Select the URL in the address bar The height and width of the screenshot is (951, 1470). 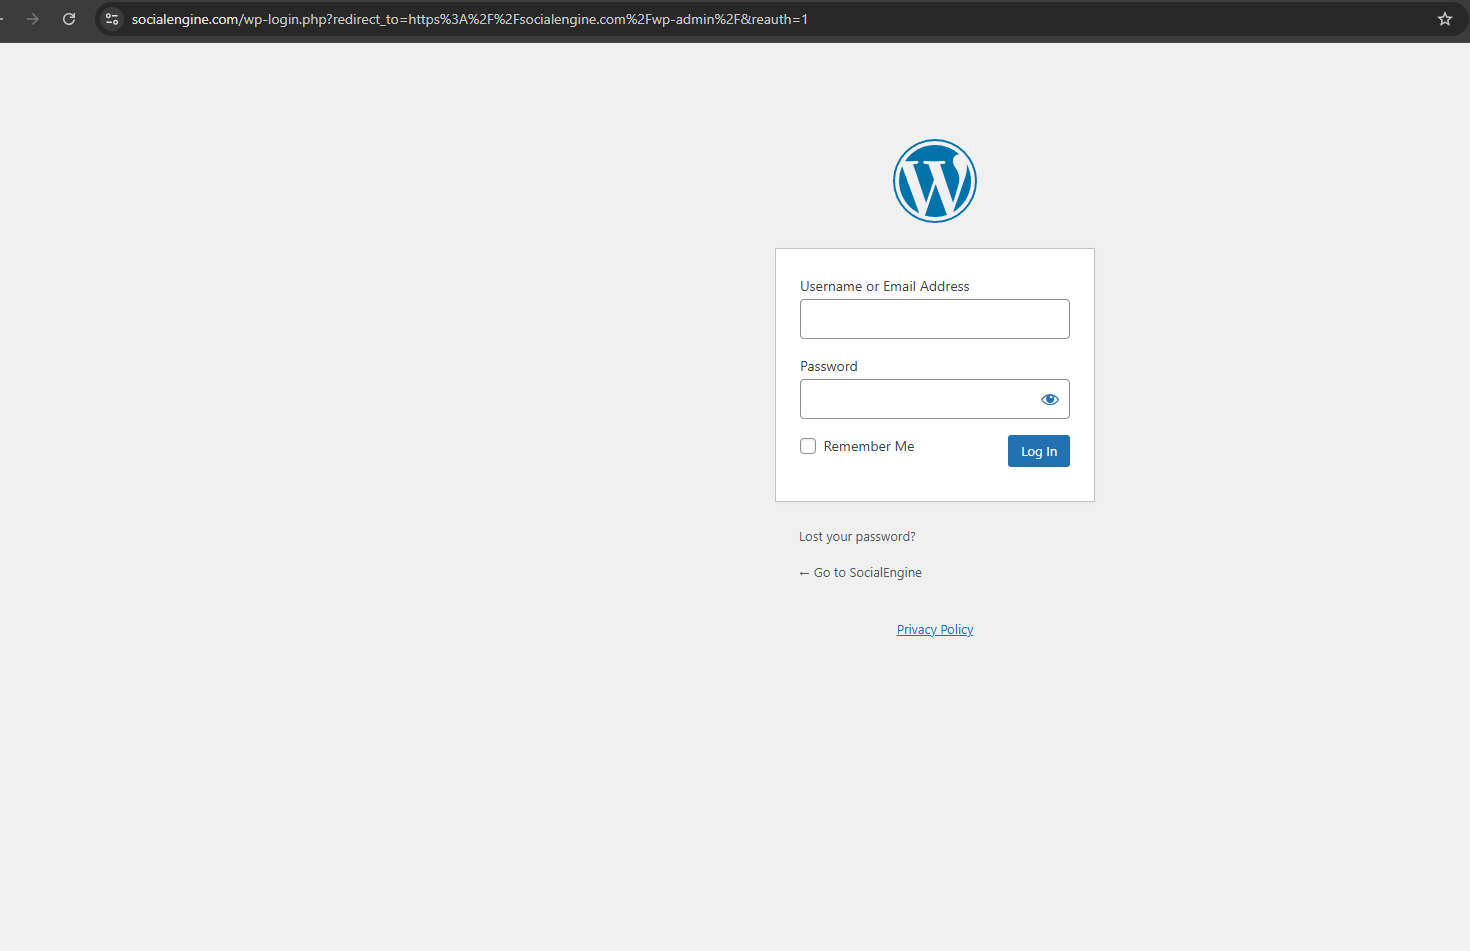(470, 19)
